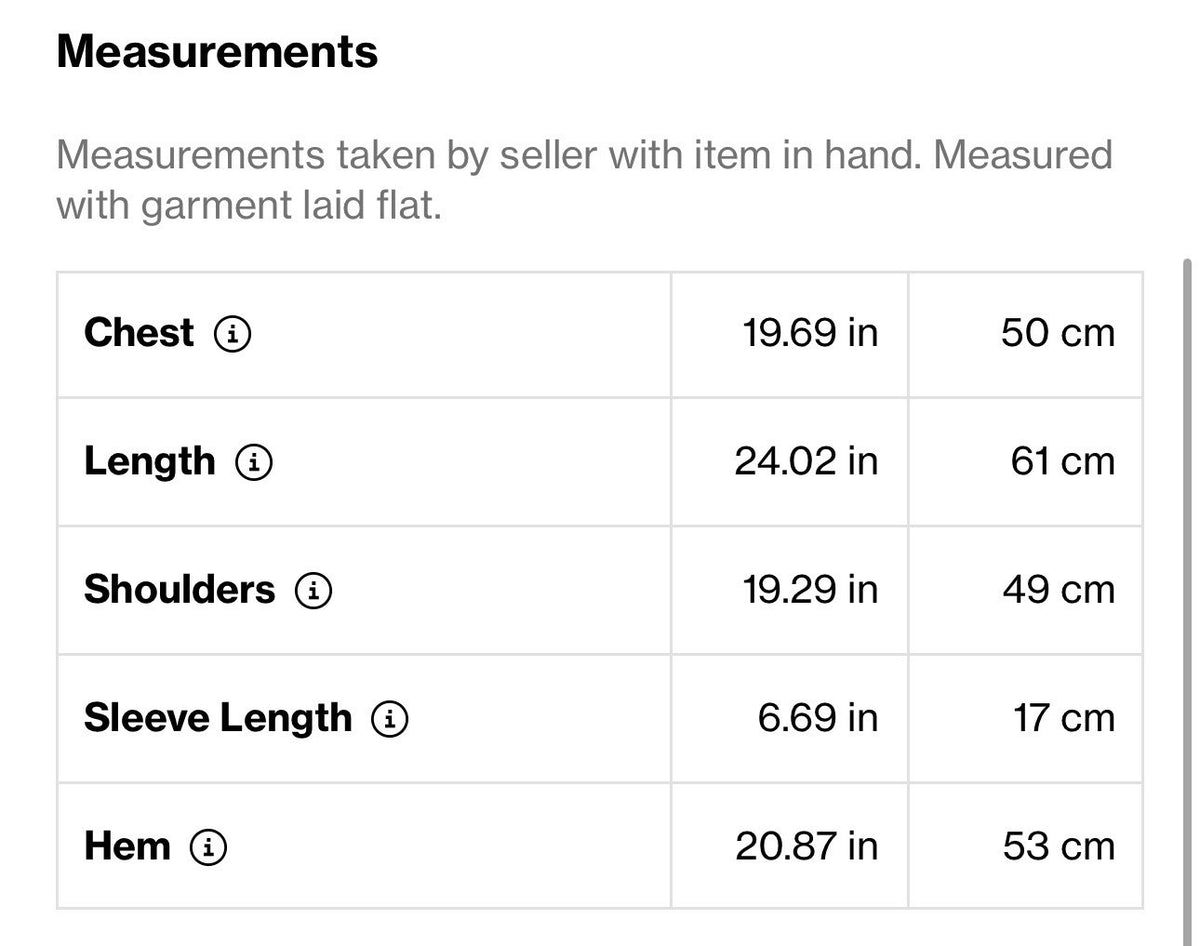
Task: Click the Measurements heading
Action: pyautogui.click(x=217, y=51)
